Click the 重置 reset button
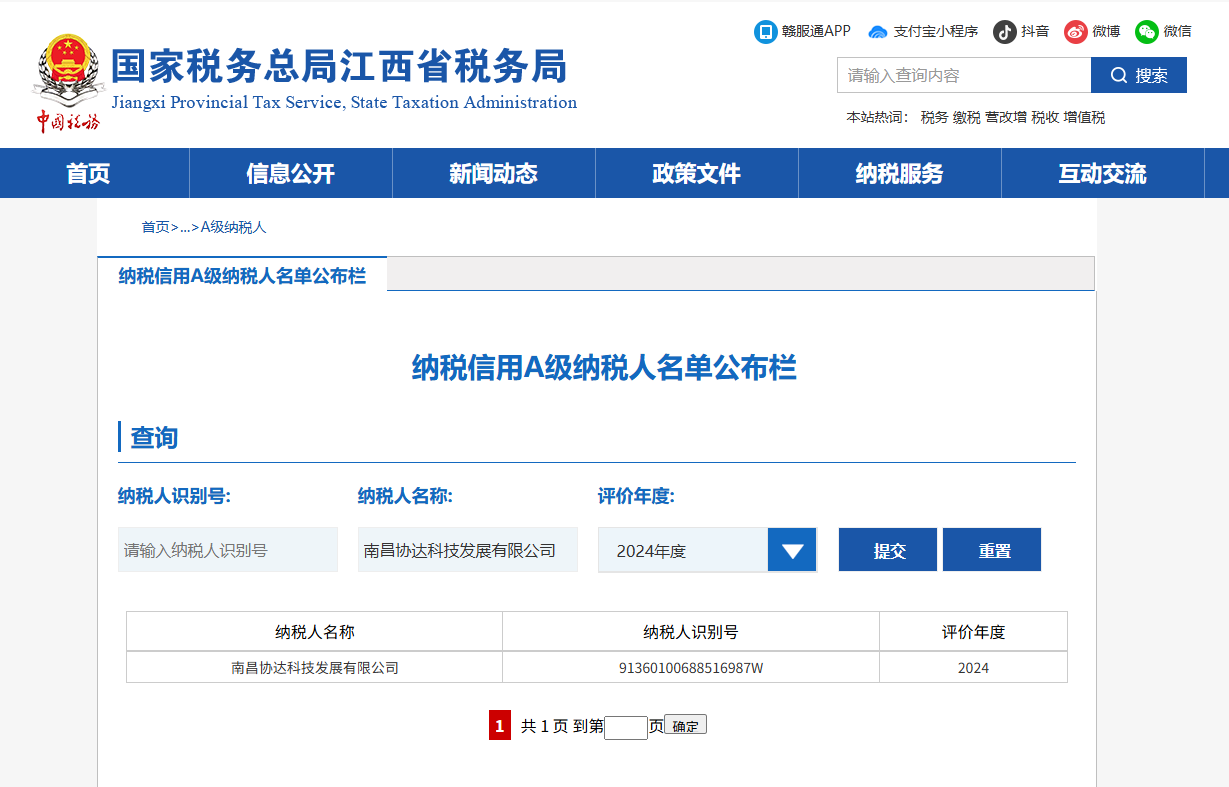This screenshot has width=1229, height=787. [x=993, y=551]
